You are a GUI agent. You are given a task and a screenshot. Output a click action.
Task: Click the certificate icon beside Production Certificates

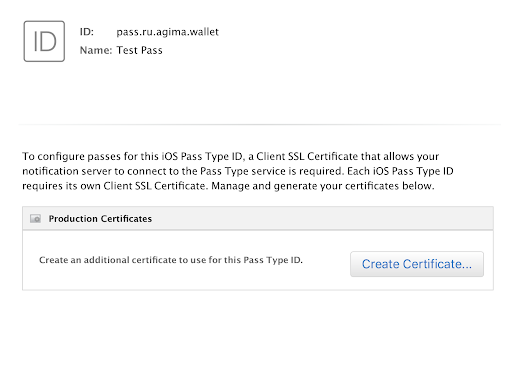pyautogui.click(x=35, y=219)
